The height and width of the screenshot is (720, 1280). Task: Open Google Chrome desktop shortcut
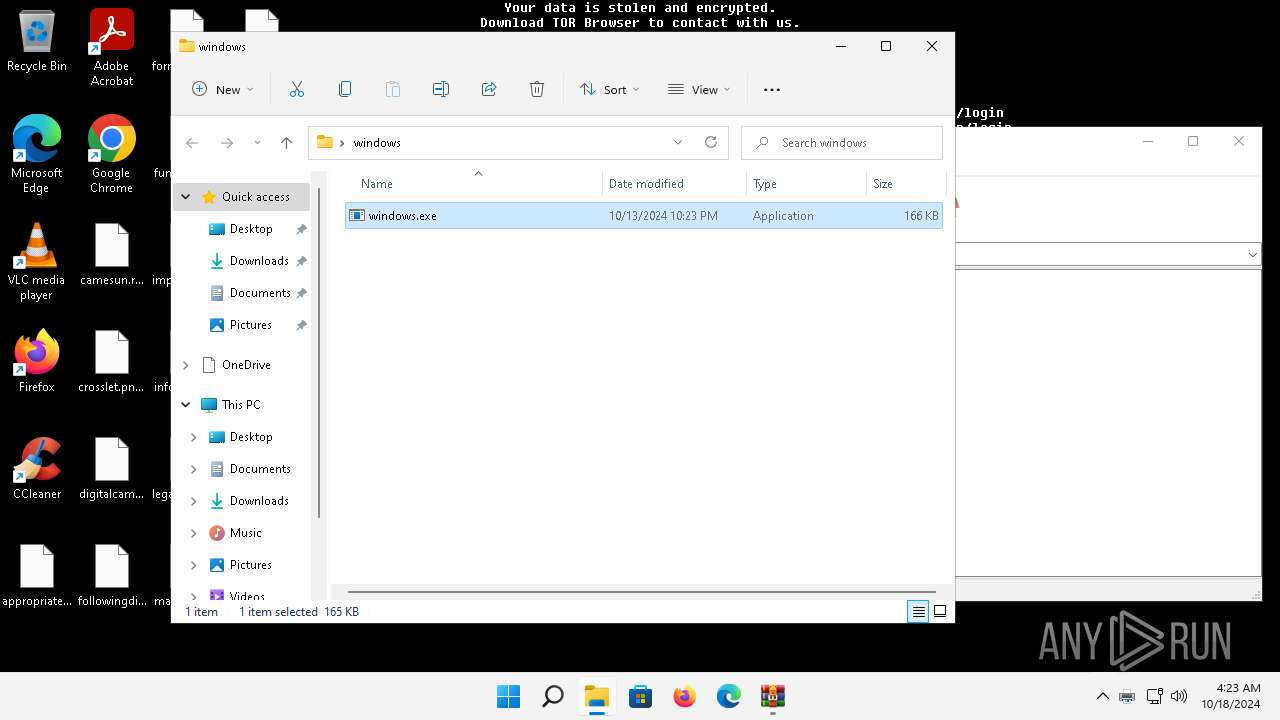(x=111, y=154)
